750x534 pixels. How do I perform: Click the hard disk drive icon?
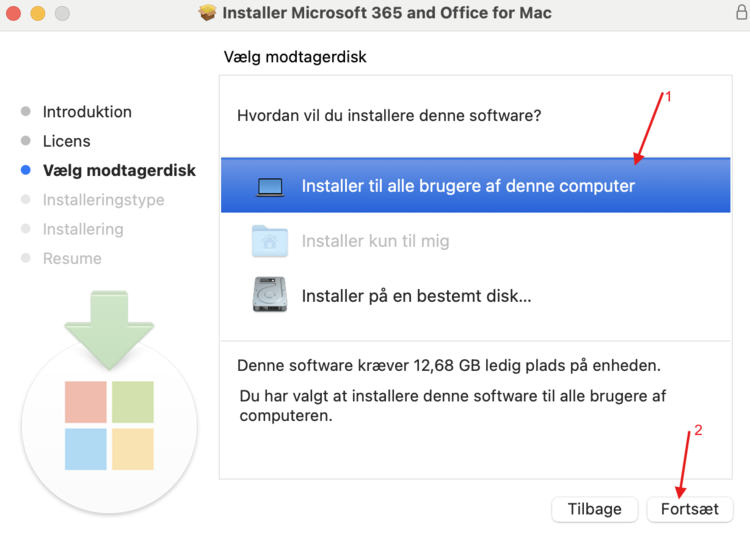click(x=270, y=295)
